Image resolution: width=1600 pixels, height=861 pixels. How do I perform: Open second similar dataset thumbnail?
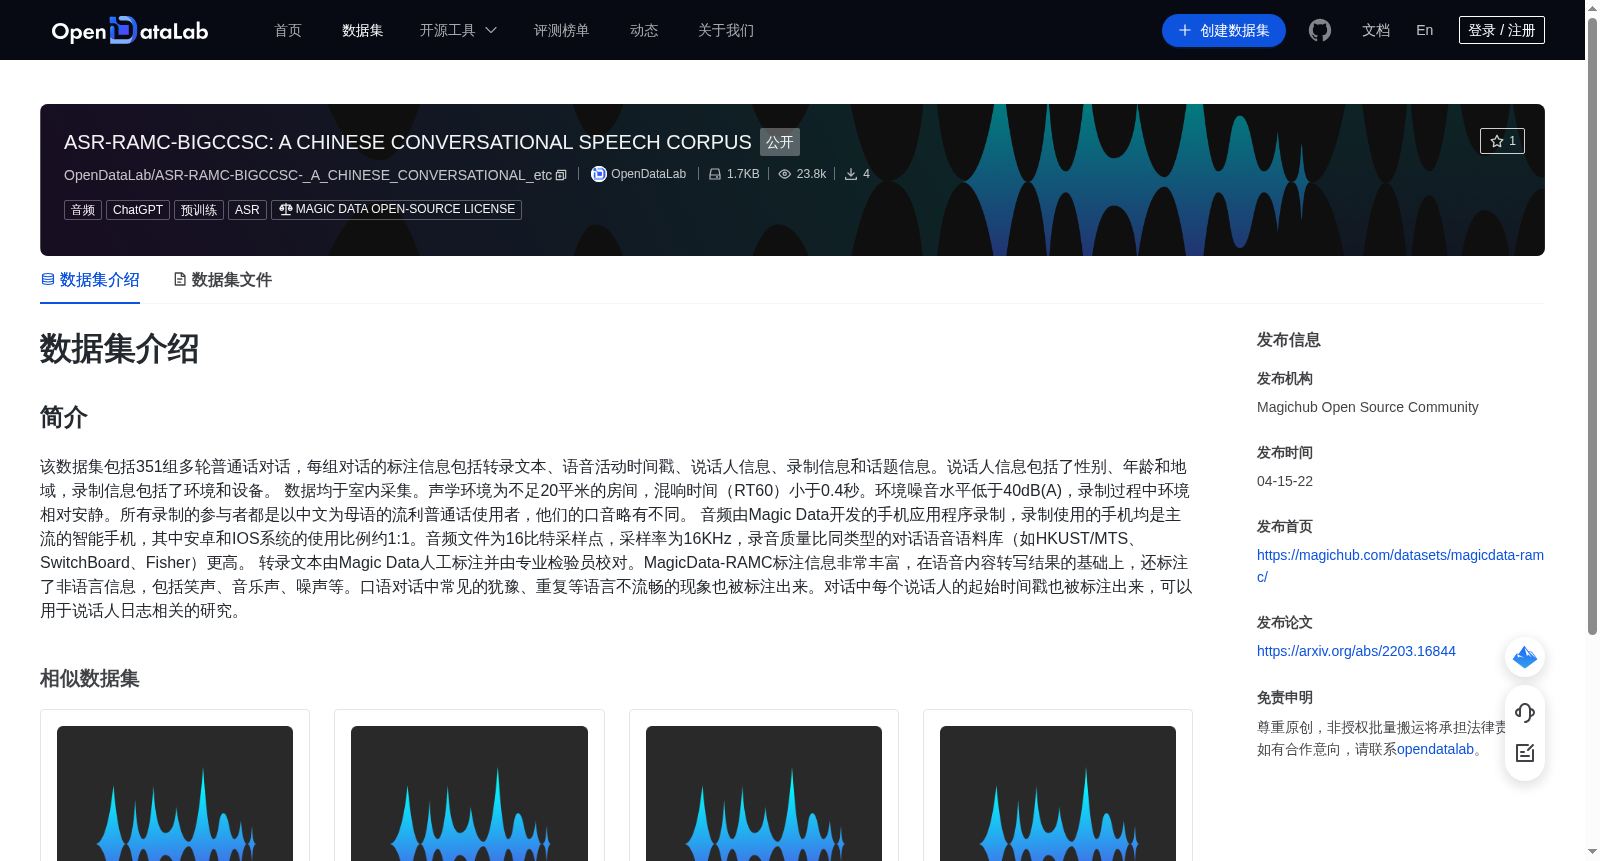(469, 793)
